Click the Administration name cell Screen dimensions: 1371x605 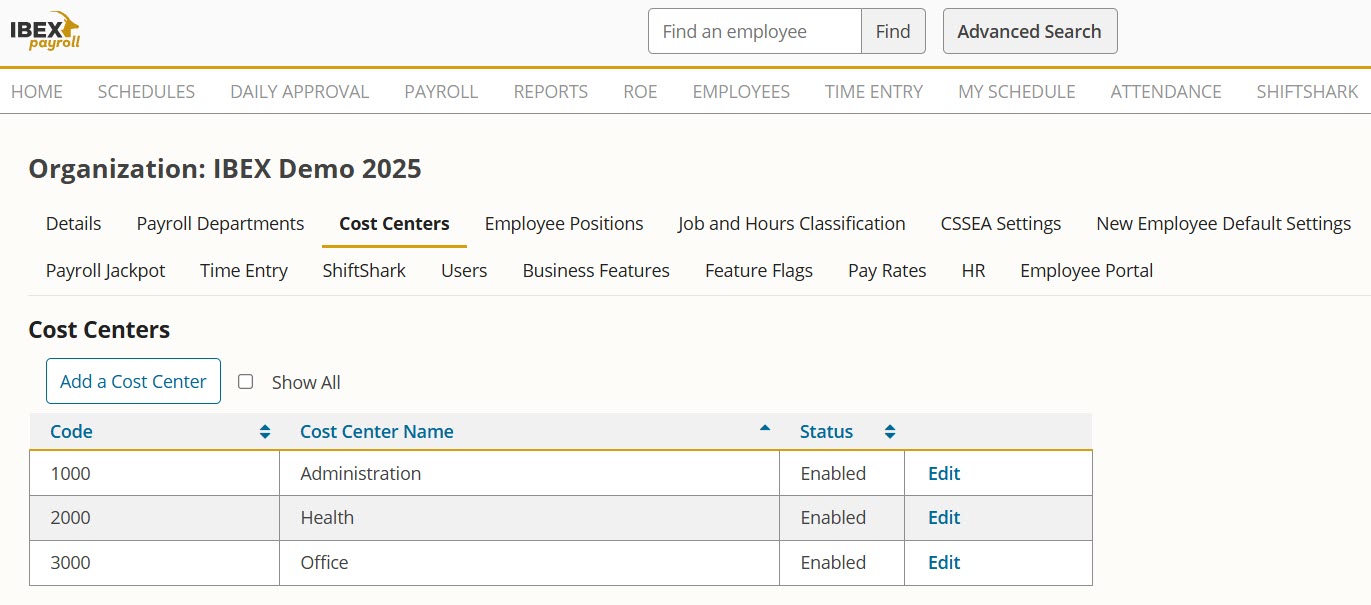coord(530,473)
